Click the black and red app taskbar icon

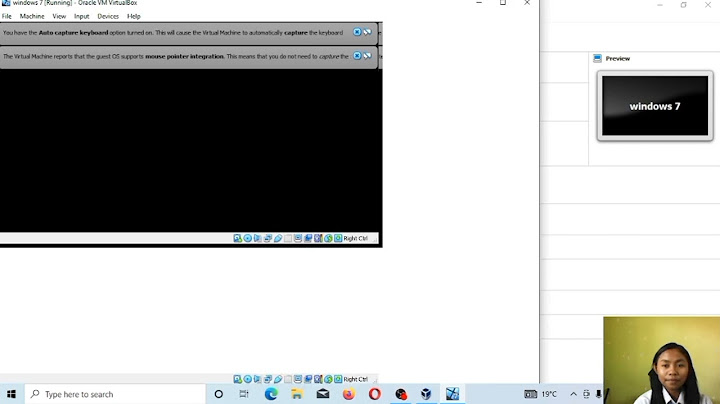point(401,394)
